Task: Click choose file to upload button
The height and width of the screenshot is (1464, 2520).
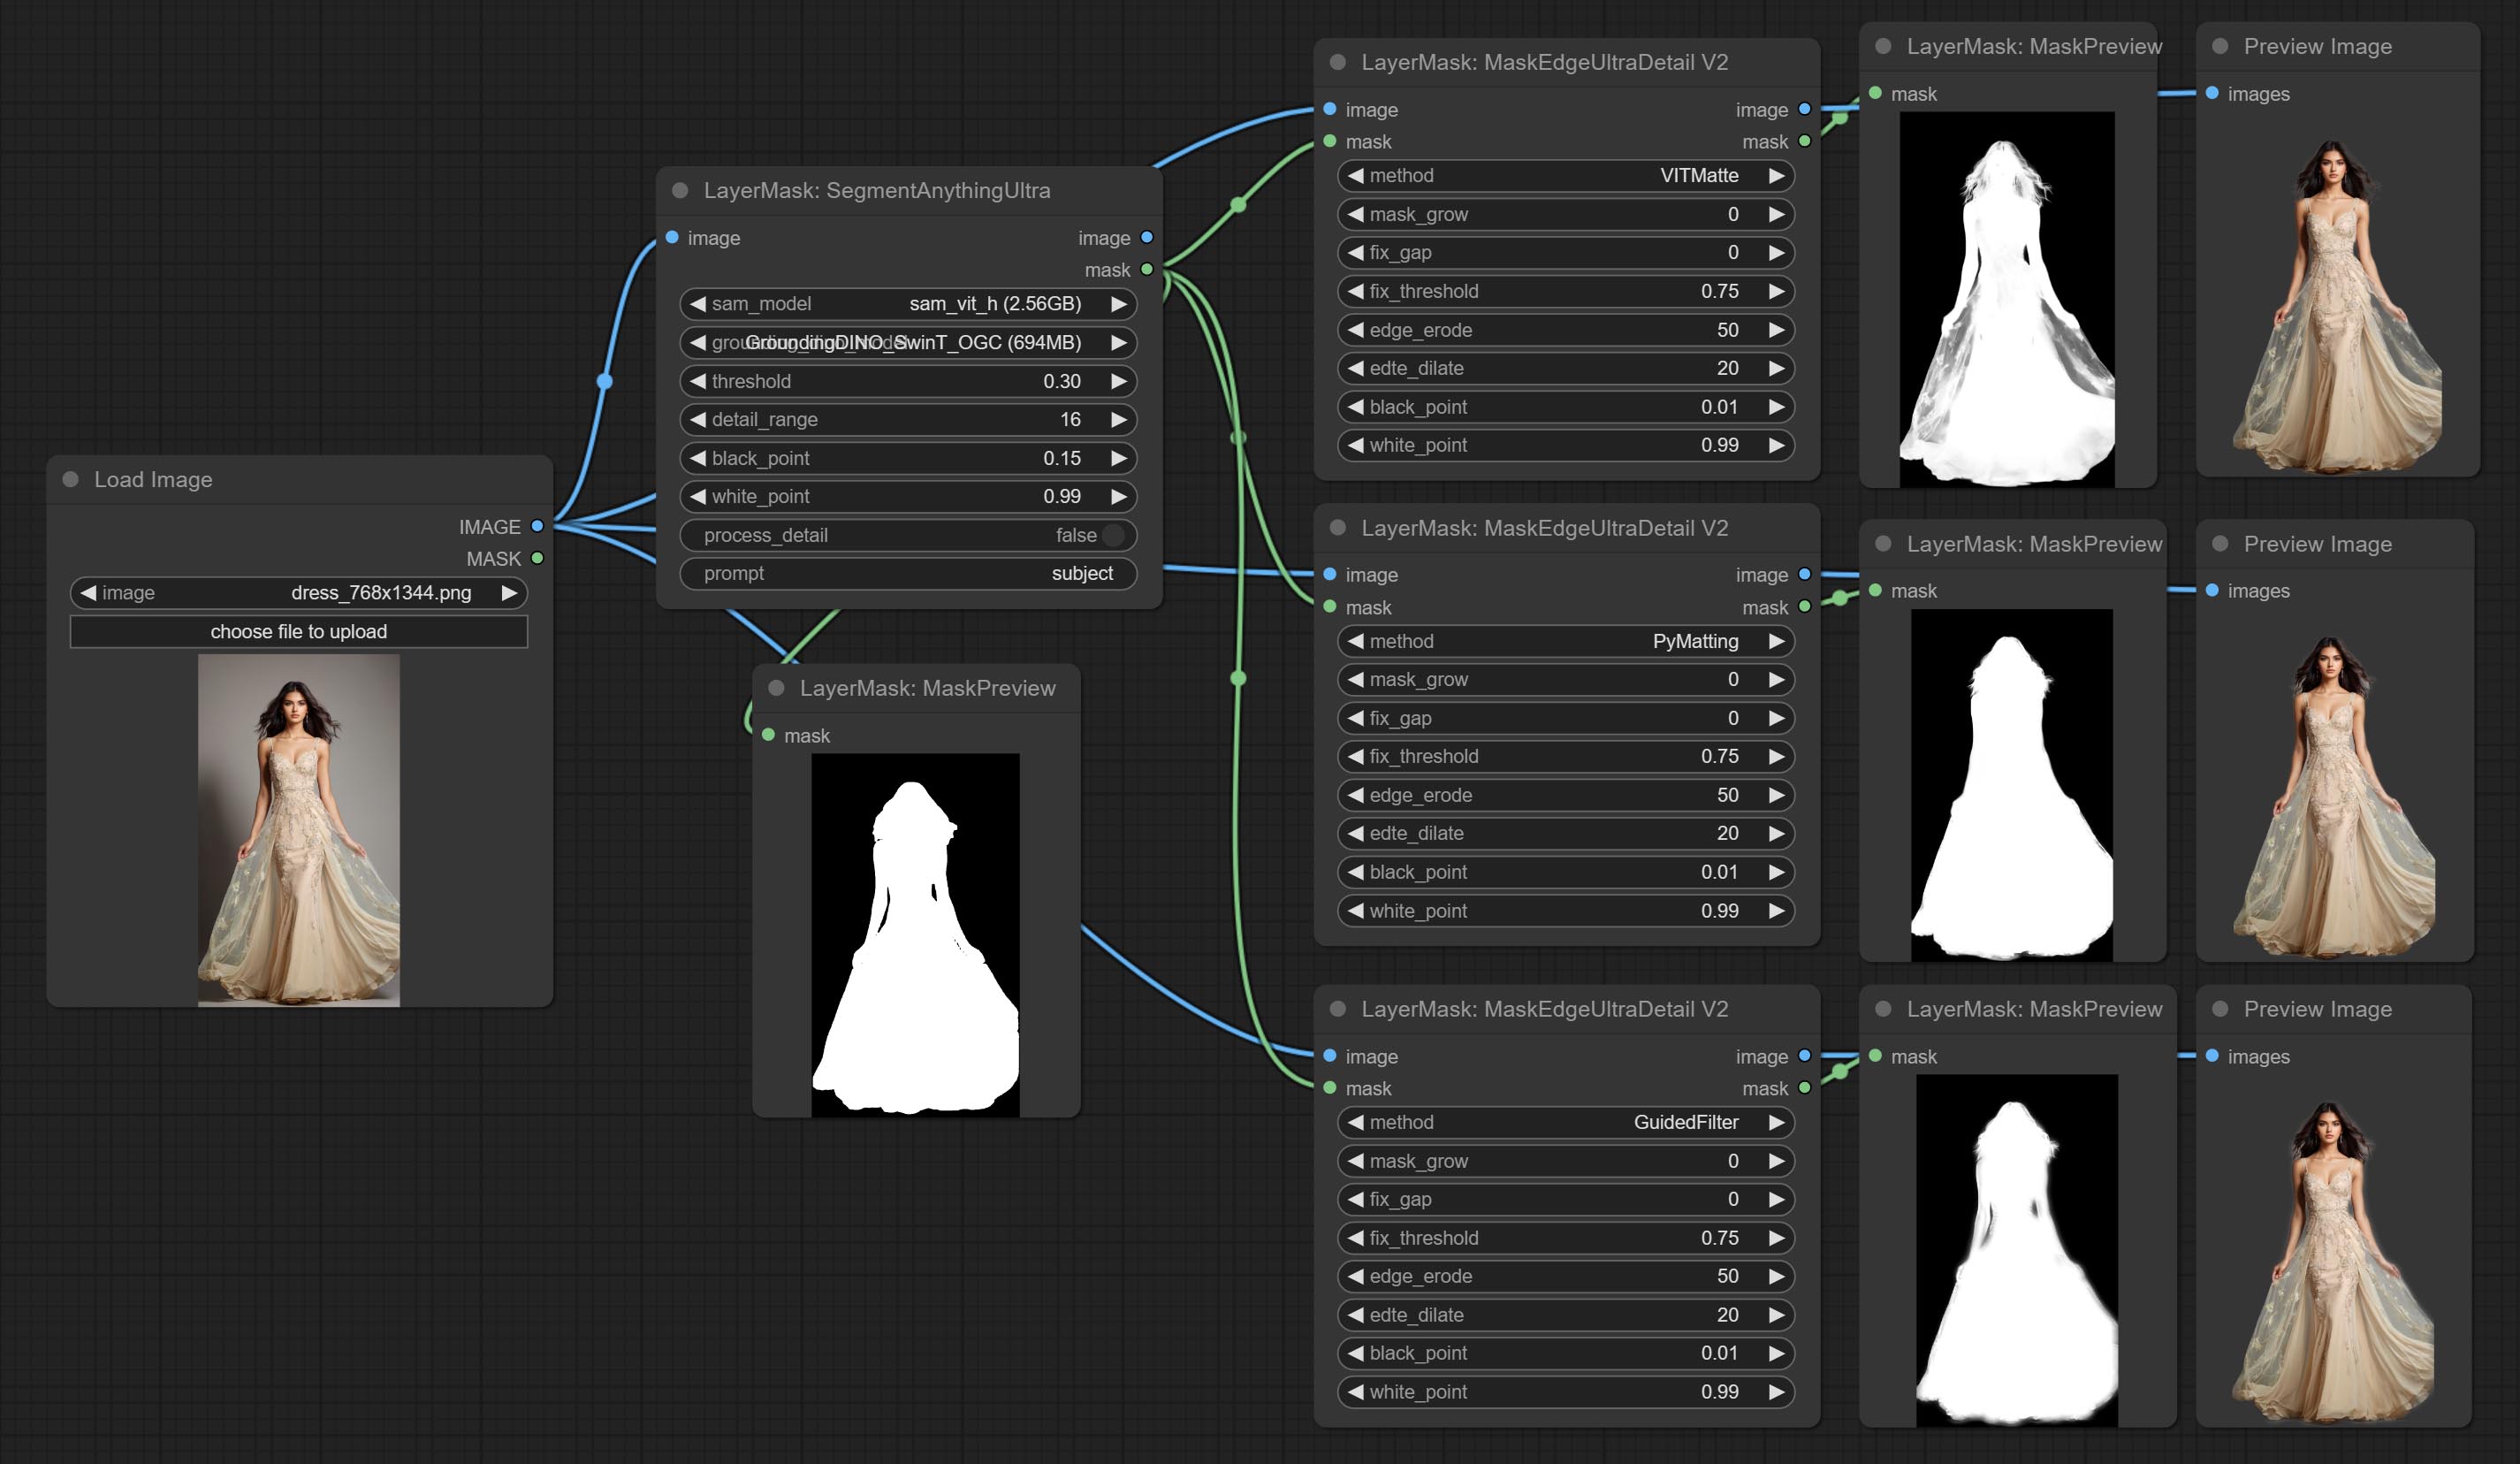Action: (298, 631)
